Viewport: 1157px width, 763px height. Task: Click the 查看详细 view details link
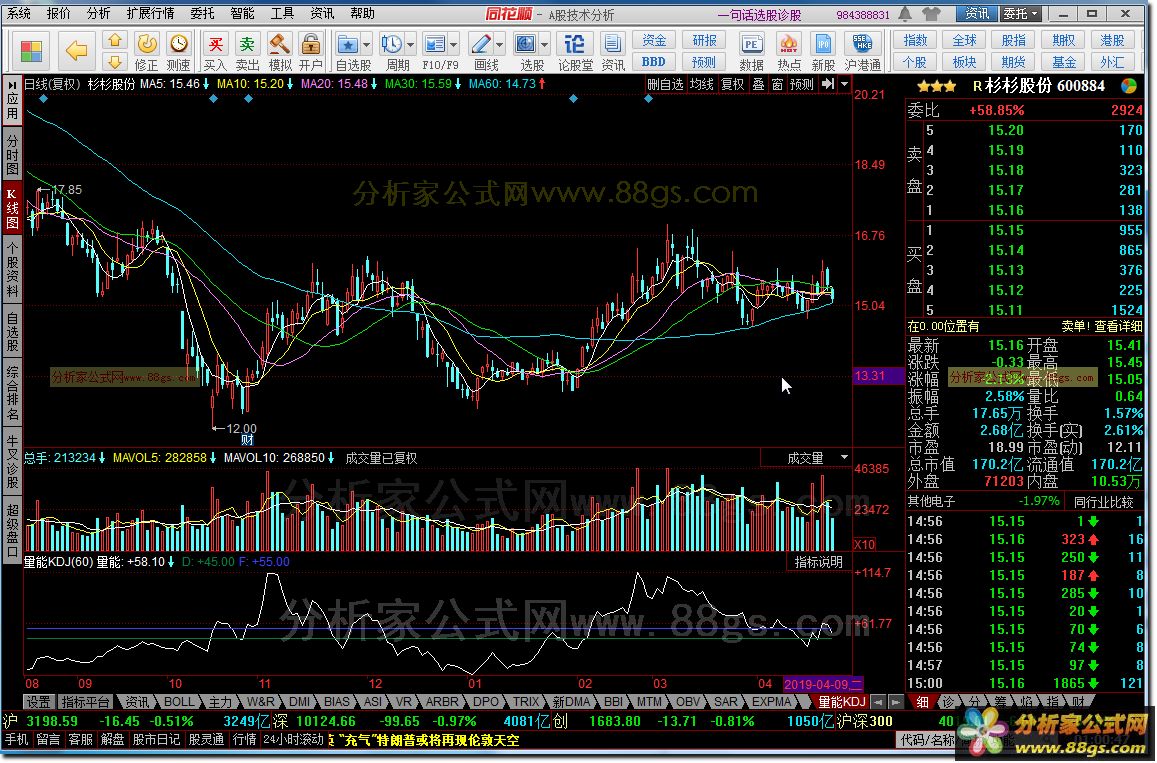(1118, 326)
